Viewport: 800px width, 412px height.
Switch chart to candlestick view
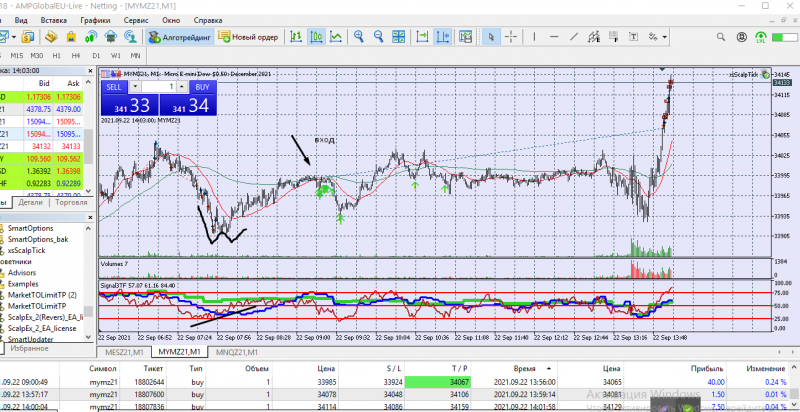[316, 37]
